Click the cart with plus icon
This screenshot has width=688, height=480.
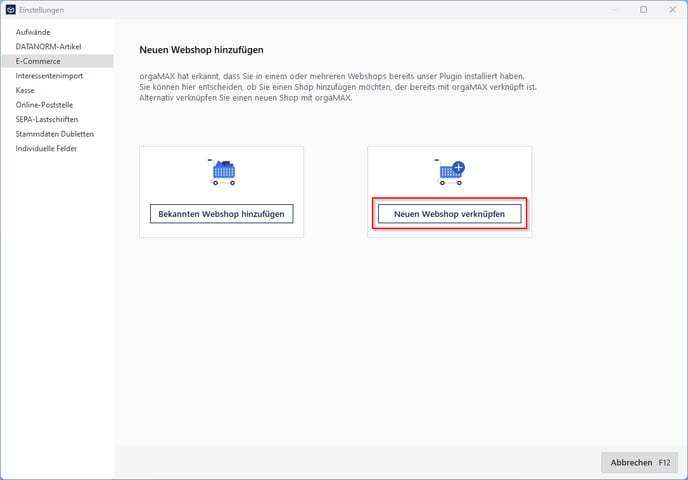coord(450,173)
